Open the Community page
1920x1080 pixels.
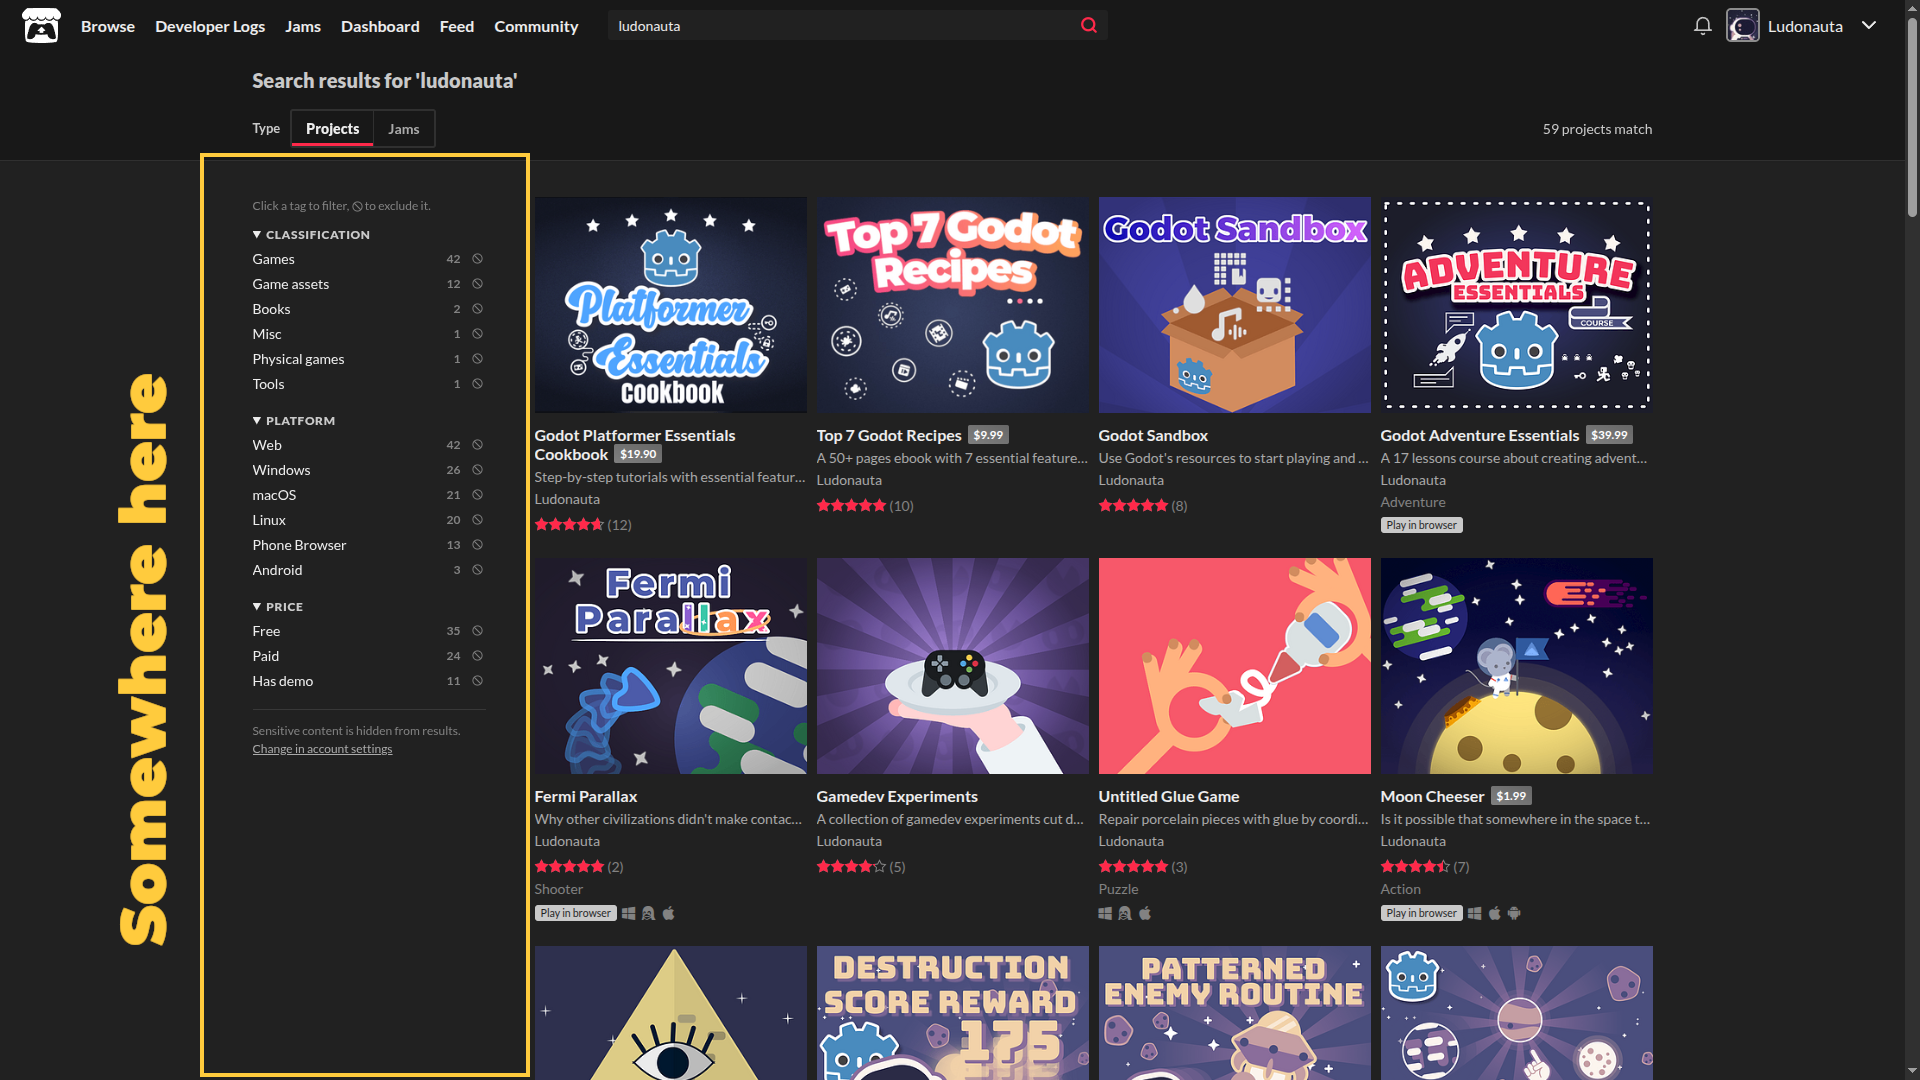tap(536, 26)
